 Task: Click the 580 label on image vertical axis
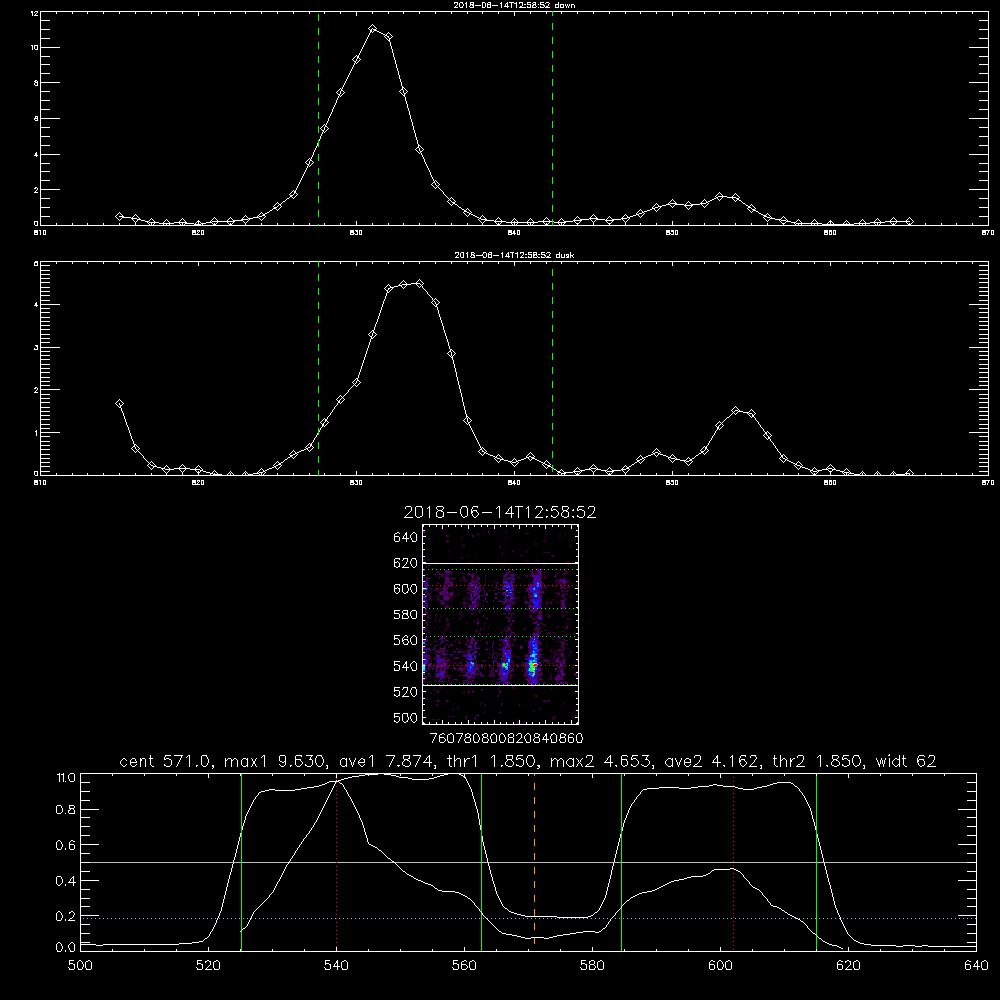click(x=406, y=614)
